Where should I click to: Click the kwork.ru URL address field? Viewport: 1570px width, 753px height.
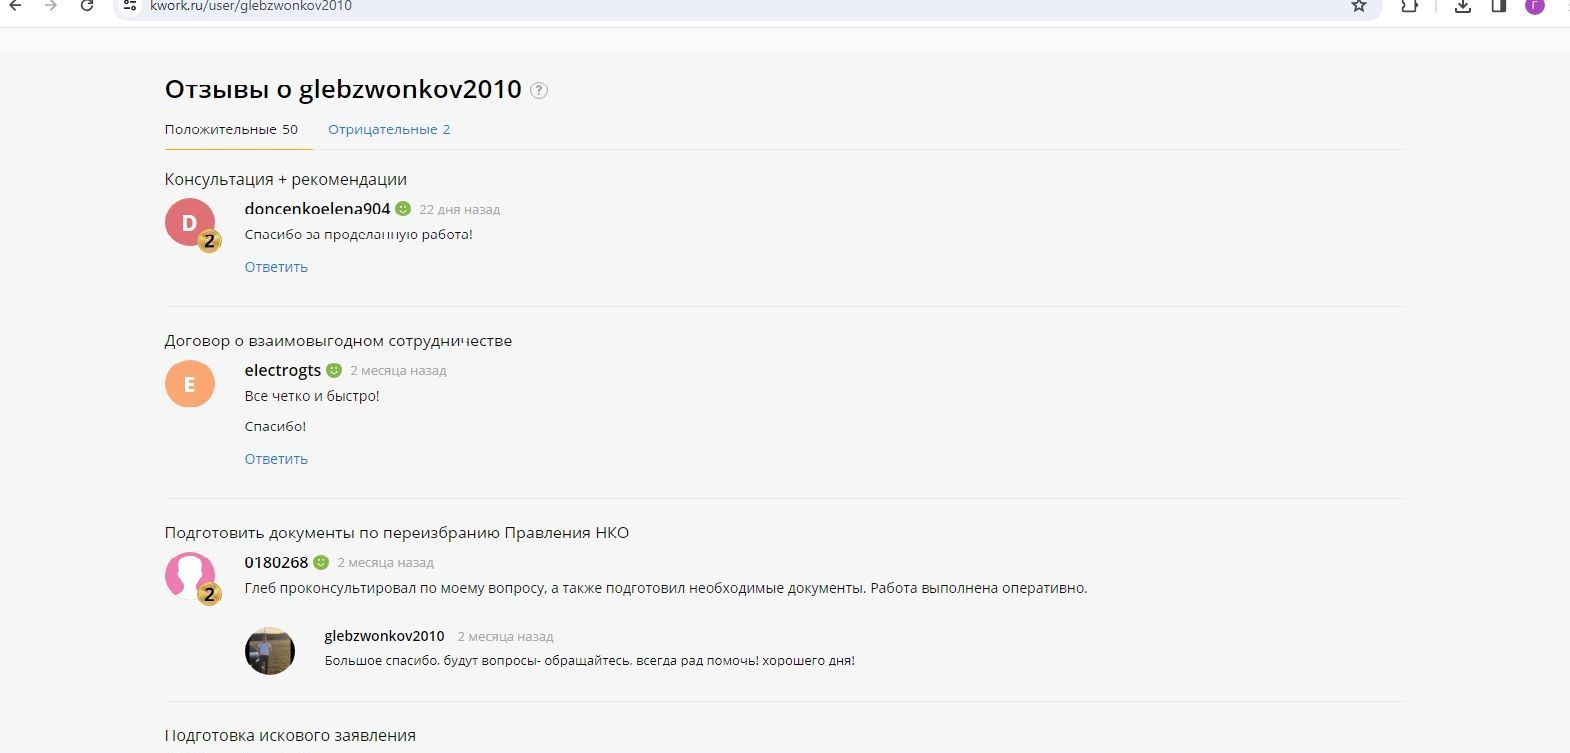point(700,6)
